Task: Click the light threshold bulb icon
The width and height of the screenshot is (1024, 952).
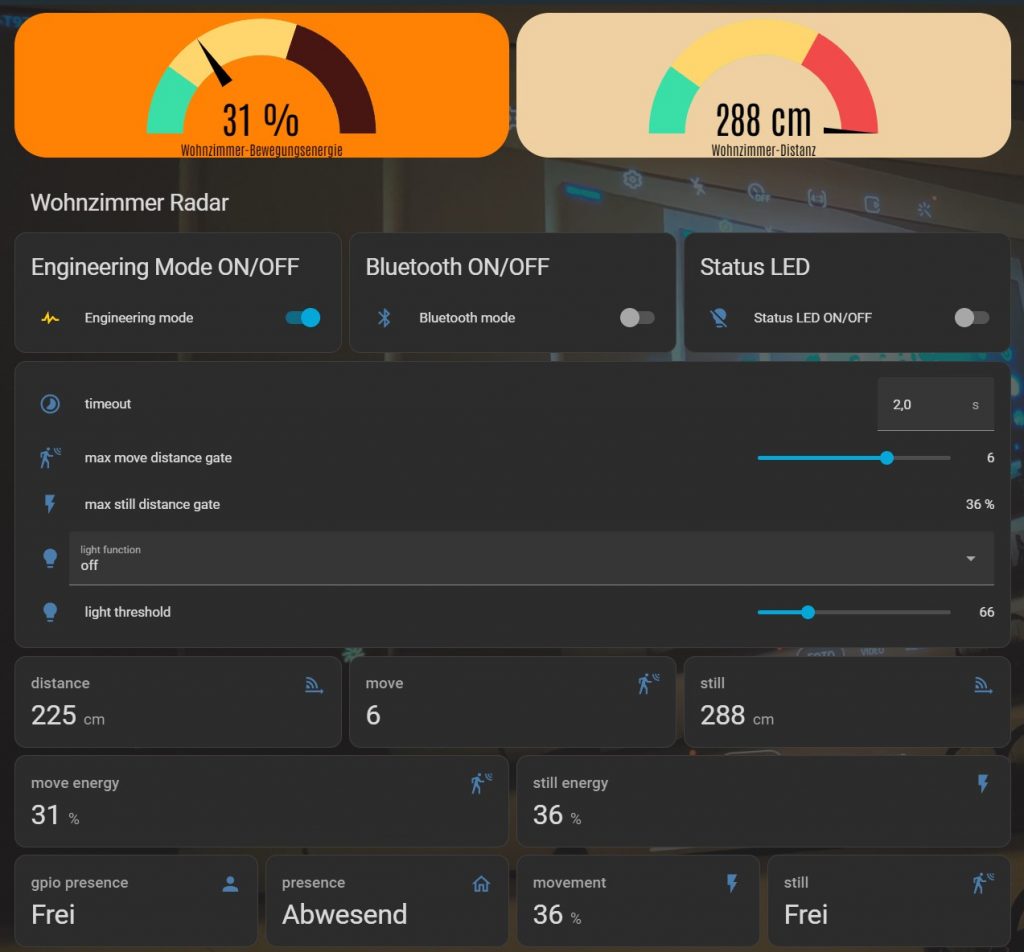Action: tap(50, 612)
